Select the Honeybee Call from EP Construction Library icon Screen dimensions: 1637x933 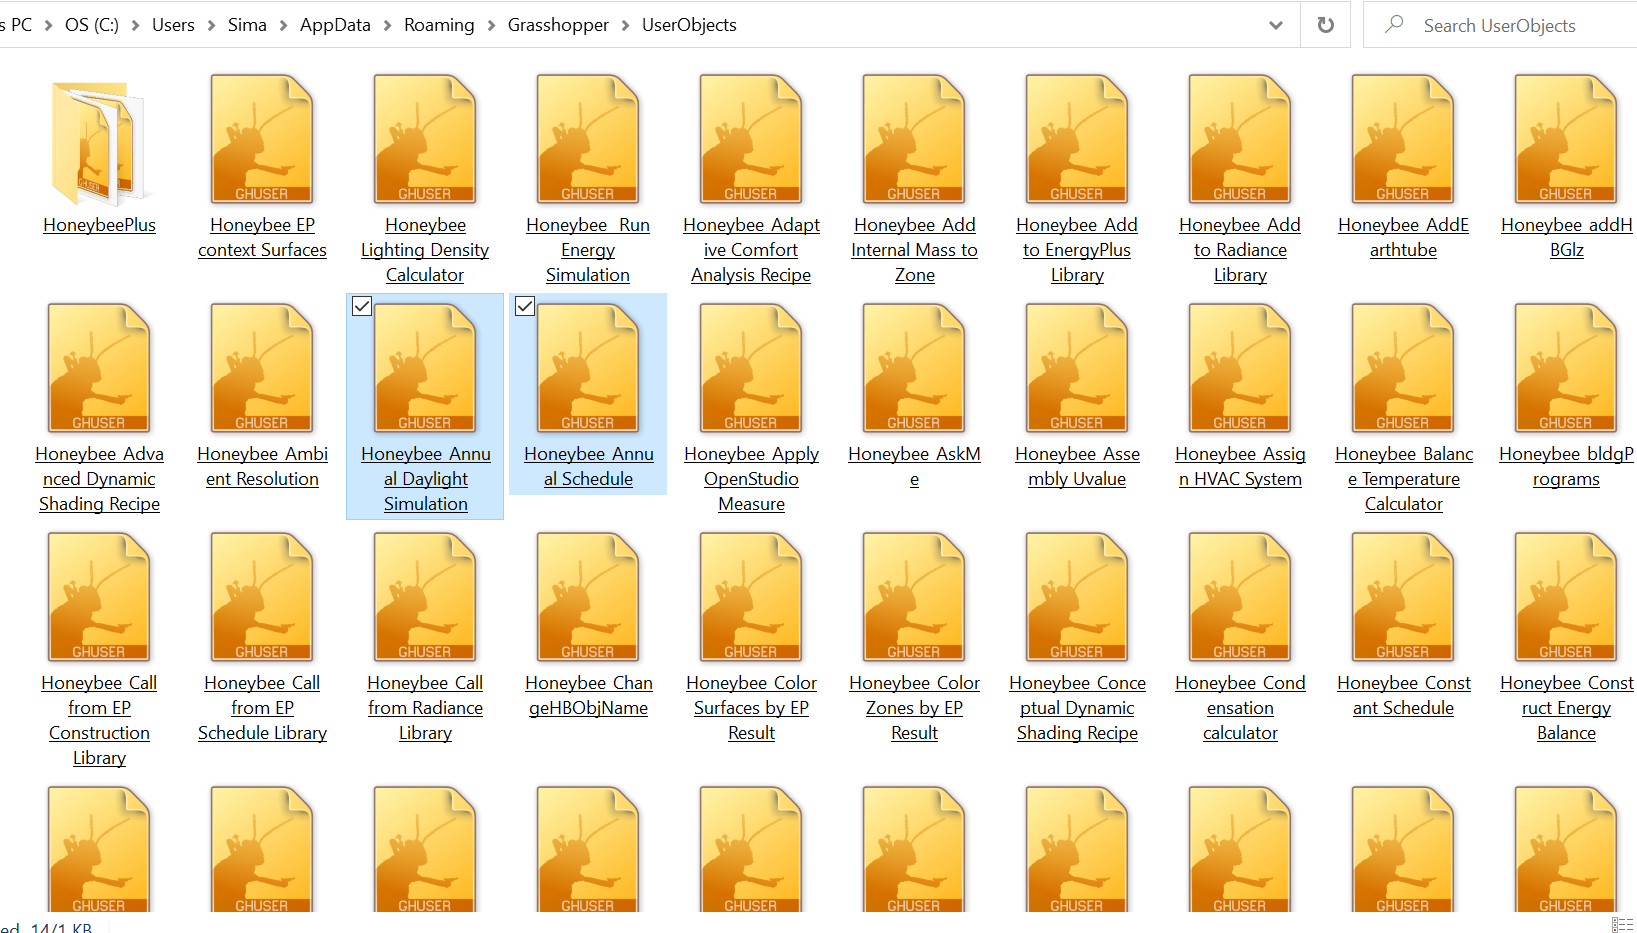(x=99, y=597)
